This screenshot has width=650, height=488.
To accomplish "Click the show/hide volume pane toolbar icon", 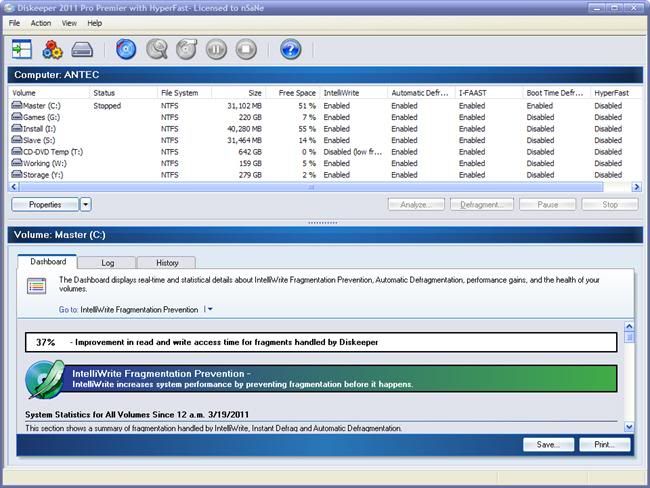I will click(x=22, y=49).
